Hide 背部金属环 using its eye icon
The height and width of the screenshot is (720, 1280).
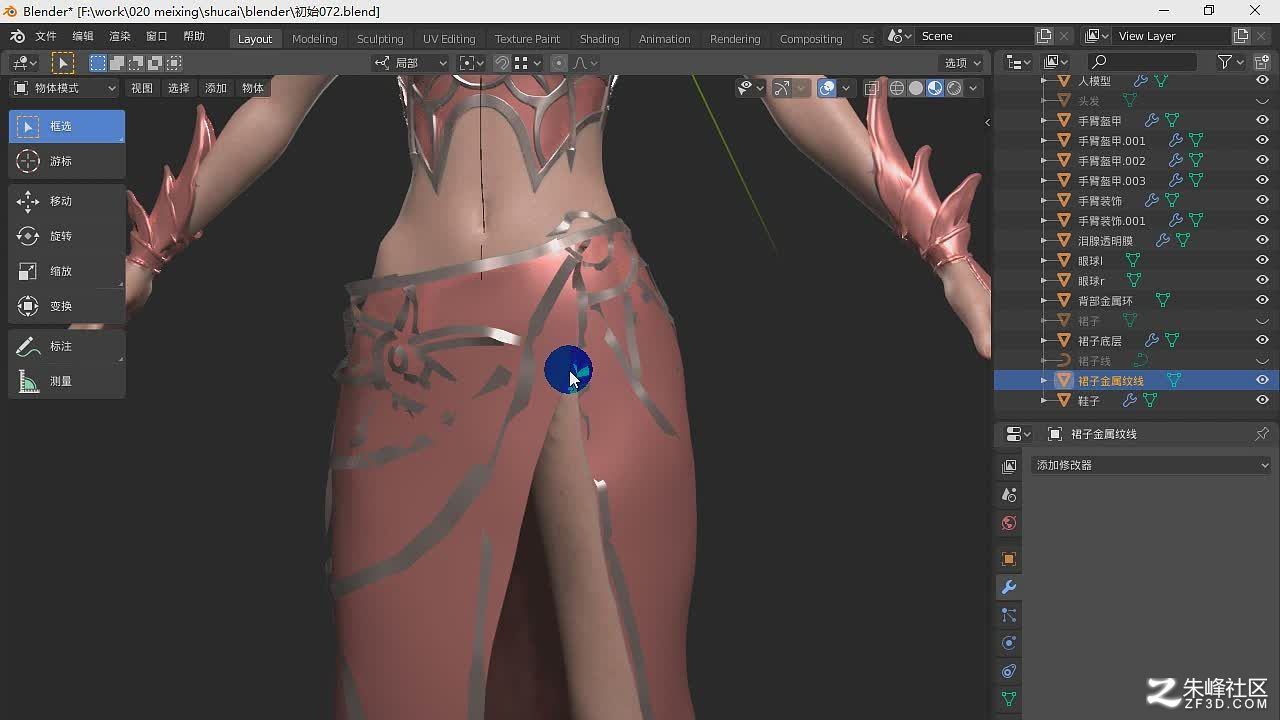1262,300
